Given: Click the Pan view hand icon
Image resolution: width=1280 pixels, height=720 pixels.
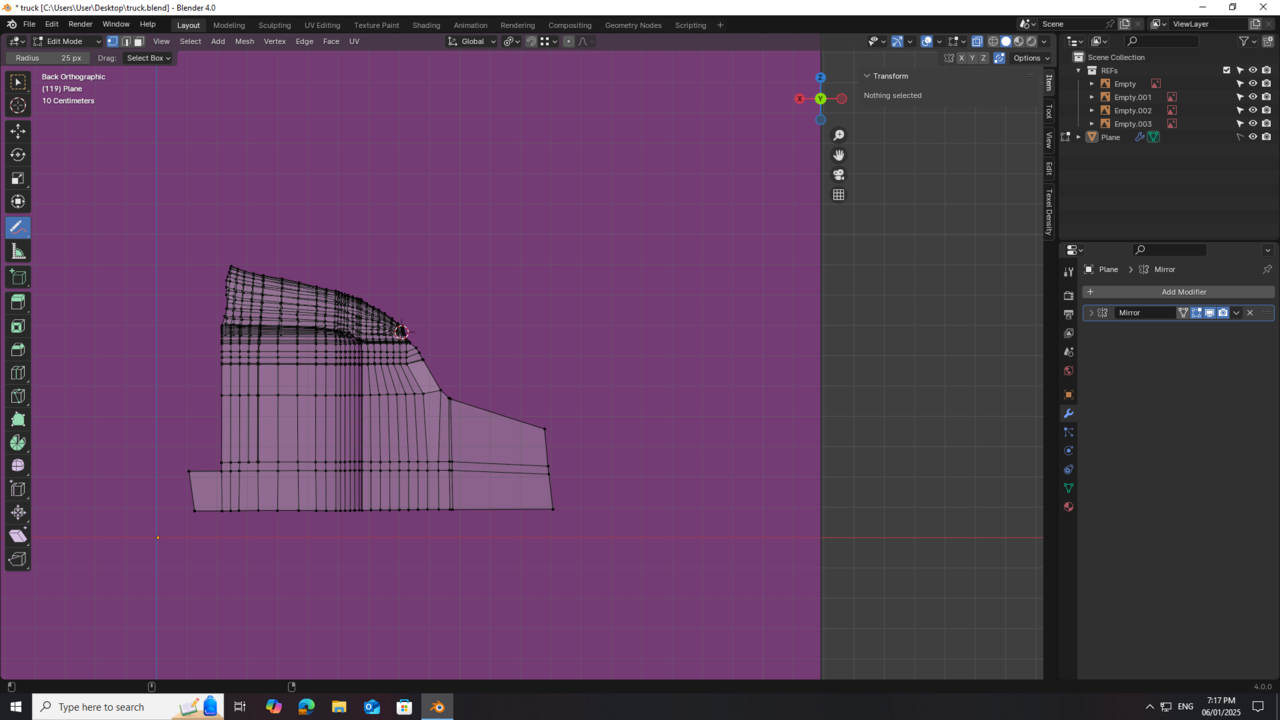Looking at the screenshot, I should (838, 155).
